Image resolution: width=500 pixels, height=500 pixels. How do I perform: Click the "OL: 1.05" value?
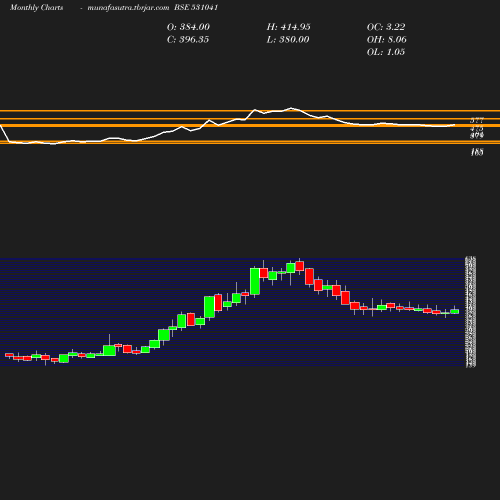pyautogui.click(x=386, y=52)
